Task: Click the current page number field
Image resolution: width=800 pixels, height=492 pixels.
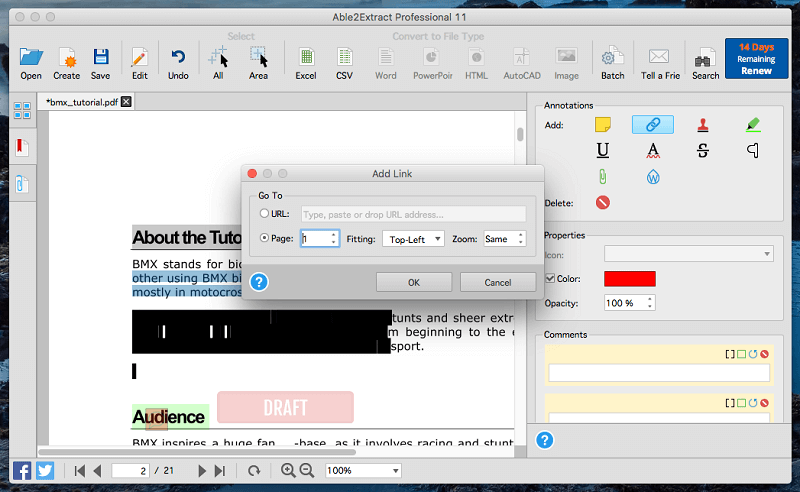Action: (130, 471)
